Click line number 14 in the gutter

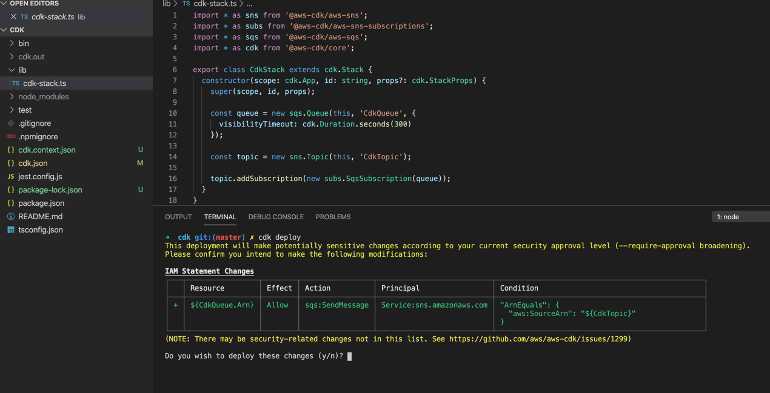pyautogui.click(x=172, y=157)
